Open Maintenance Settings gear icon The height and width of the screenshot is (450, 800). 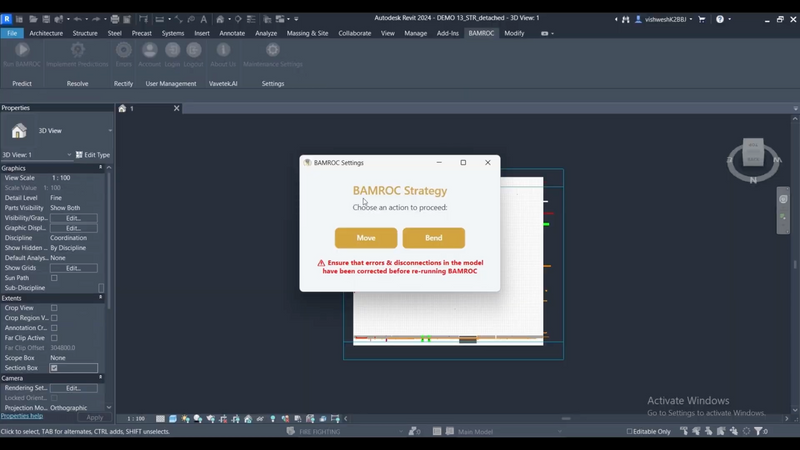coord(273,50)
